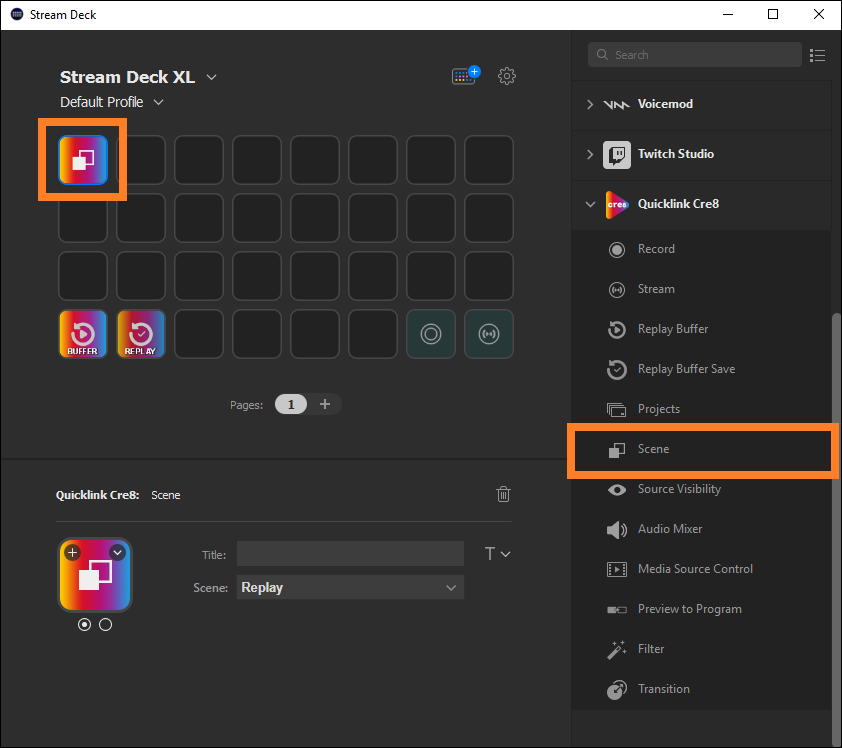Open the Scene dropdown showing Replay
The image size is (842, 748).
tap(350, 587)
